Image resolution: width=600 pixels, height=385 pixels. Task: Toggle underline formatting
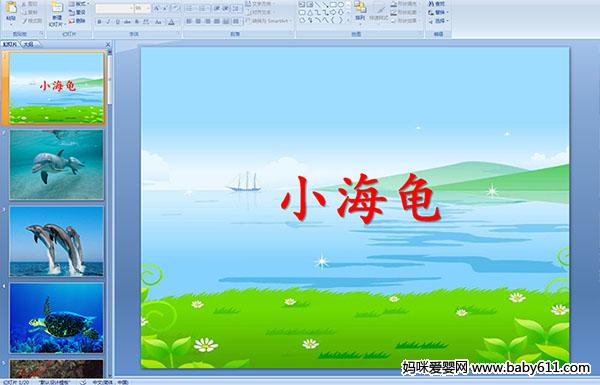(x=117, y=22)
